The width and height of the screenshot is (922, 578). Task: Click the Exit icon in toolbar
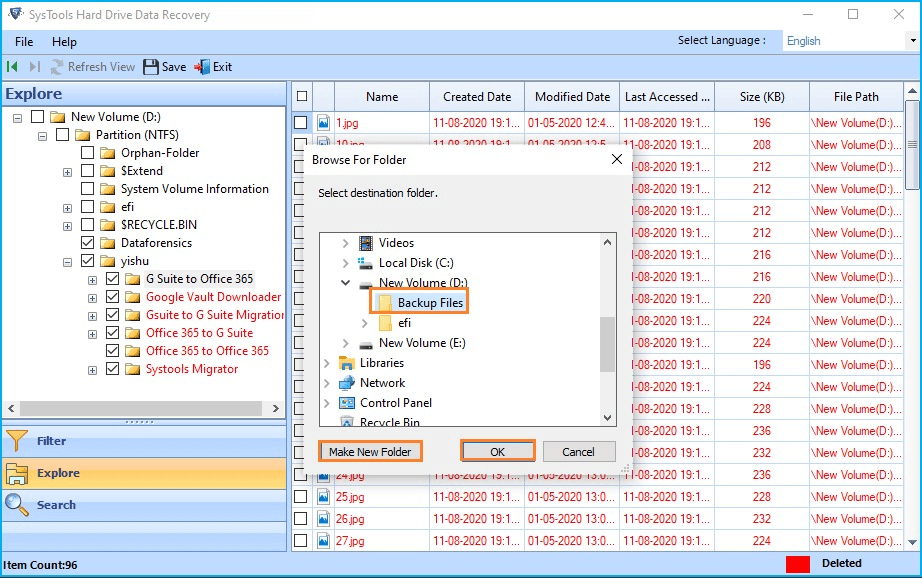pyautogui.click(x=202, y=67)
